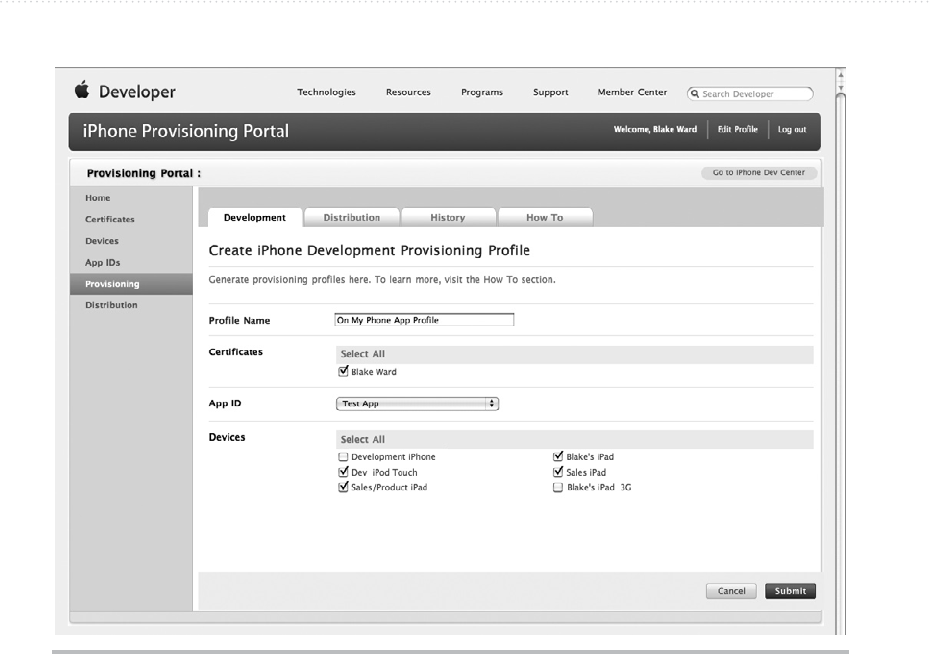The image size is (929, 654).
Task: Click 'Welcome, Blake Ward' text
Action: click(655, 129)
